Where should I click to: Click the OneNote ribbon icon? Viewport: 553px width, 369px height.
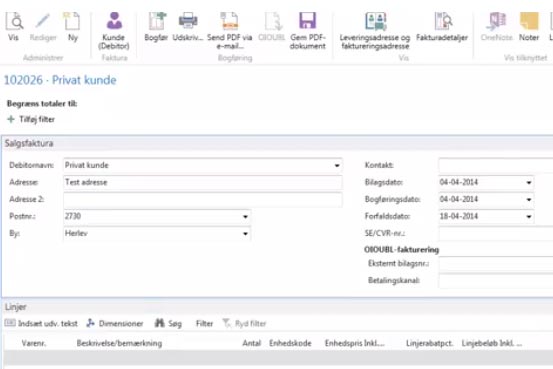(x=496, y=21)
